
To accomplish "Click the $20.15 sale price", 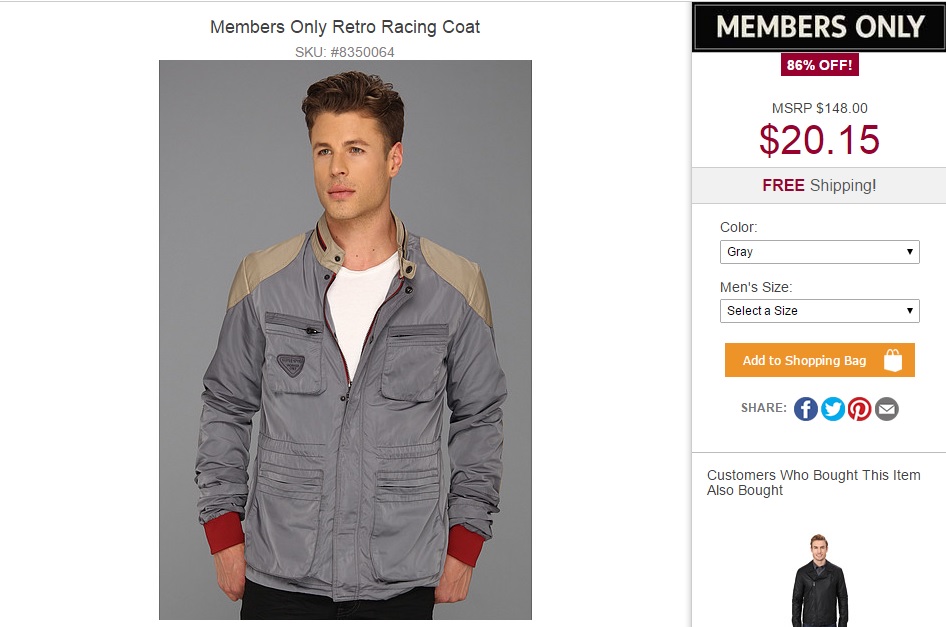I will 819,140.
